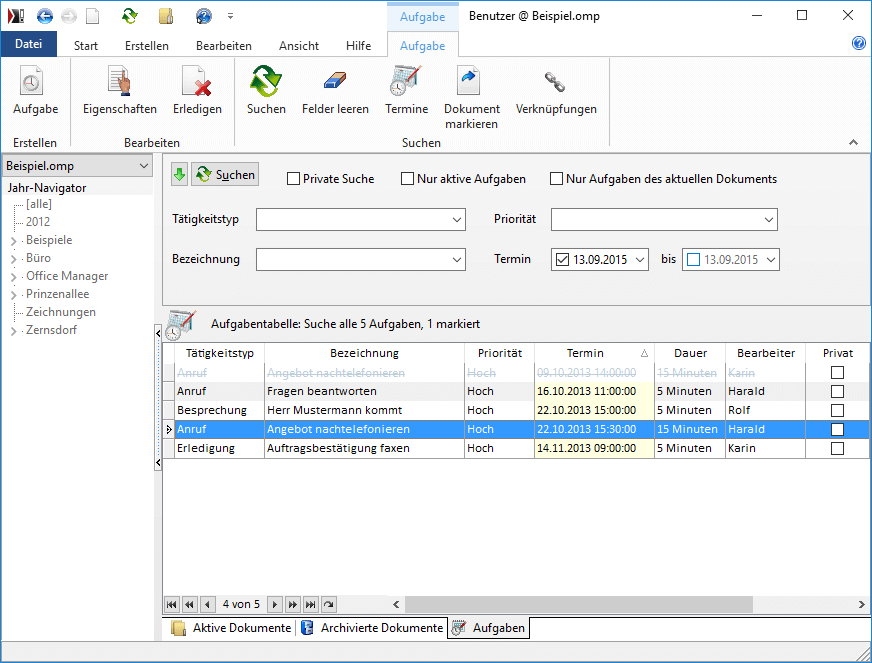
Task: Sort table by Priorität column header
Action: tap(499, 353)
